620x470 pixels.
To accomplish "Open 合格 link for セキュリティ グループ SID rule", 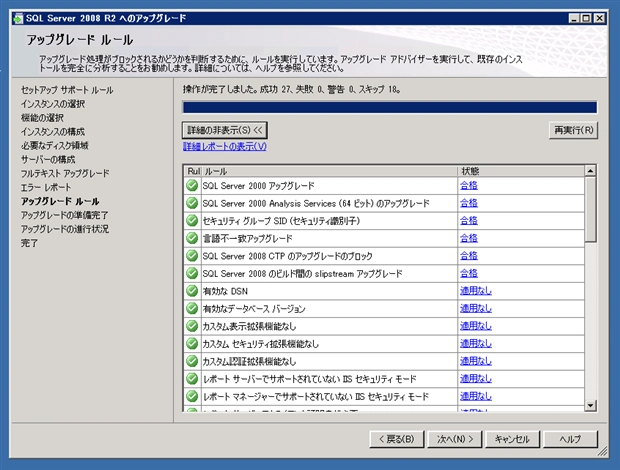I will [469, 221].
